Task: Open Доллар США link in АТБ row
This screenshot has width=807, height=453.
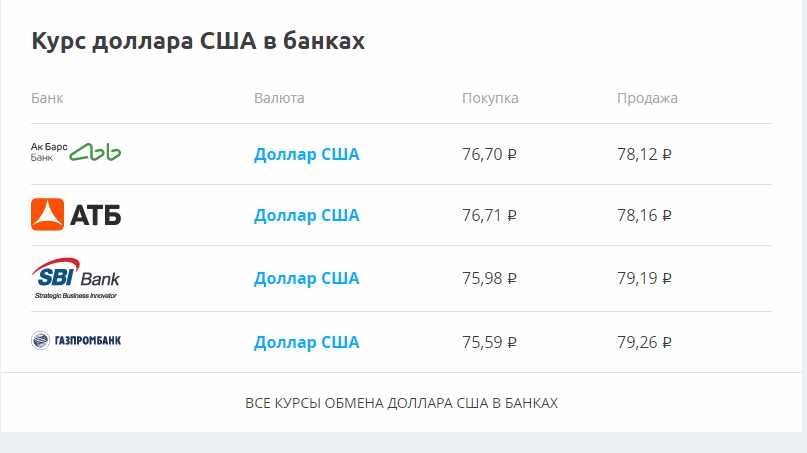Action: [307, 215]
